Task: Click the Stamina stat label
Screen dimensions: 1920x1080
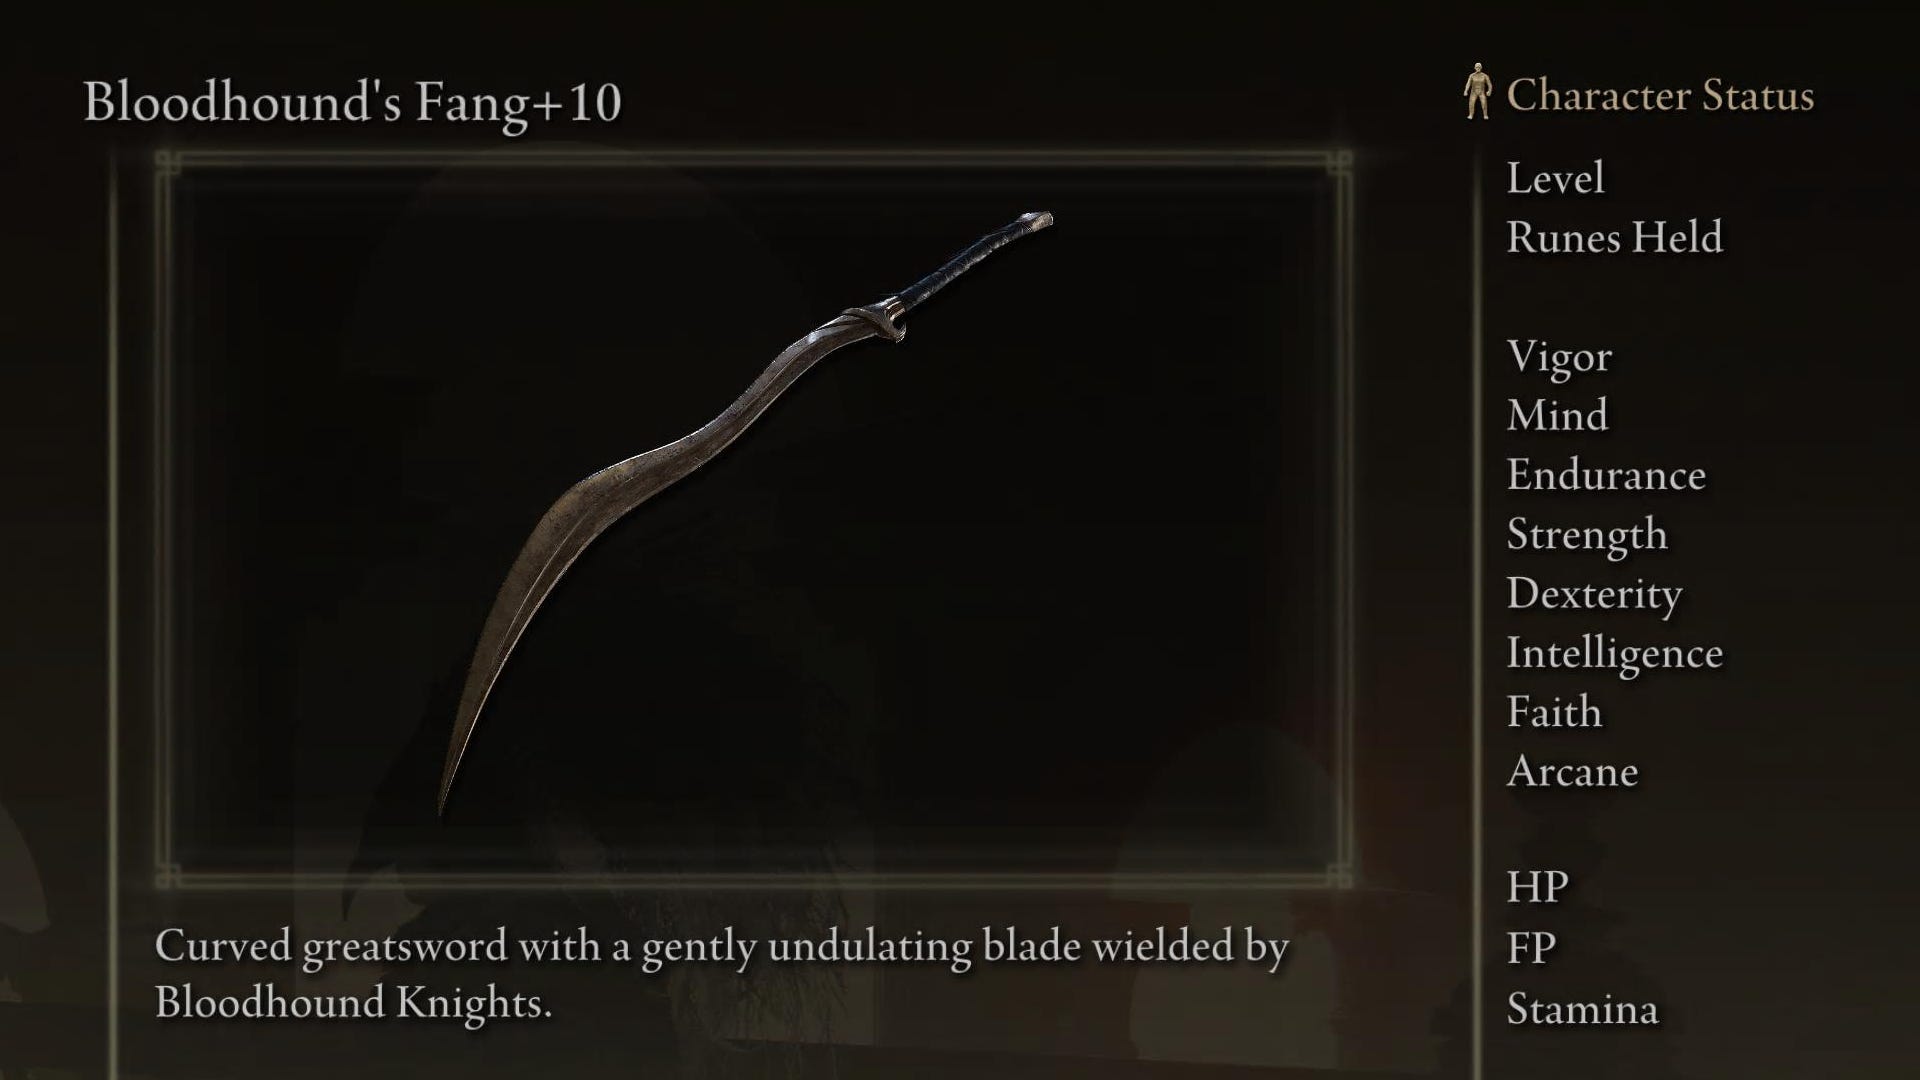Action: click(1582, 1009)
